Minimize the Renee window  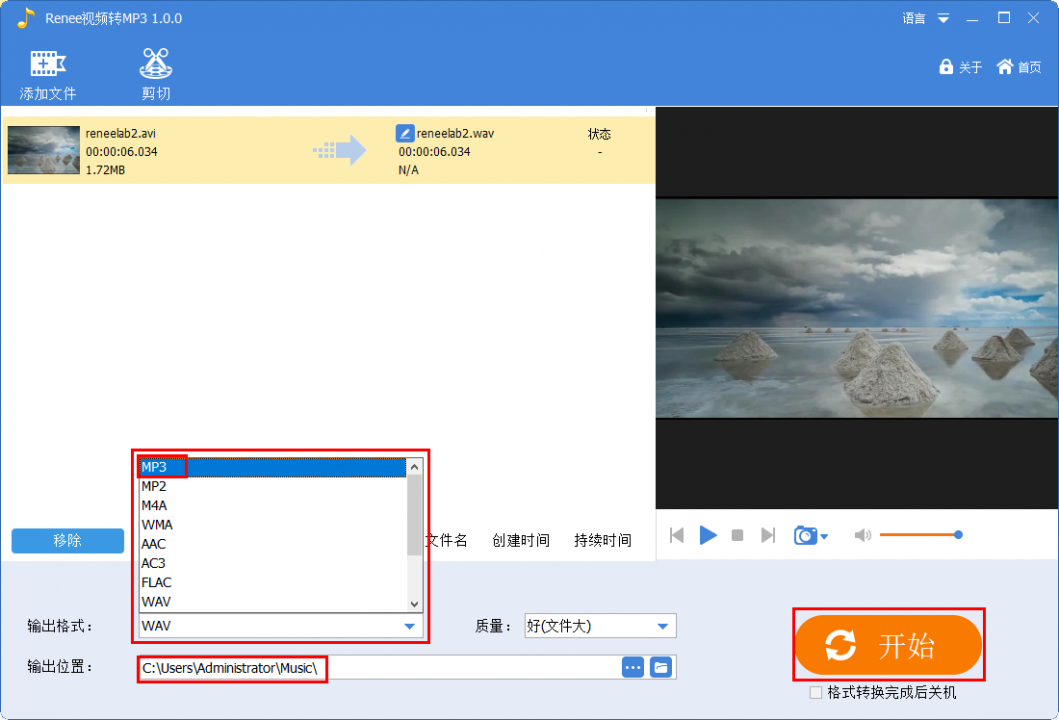[973, 19]
